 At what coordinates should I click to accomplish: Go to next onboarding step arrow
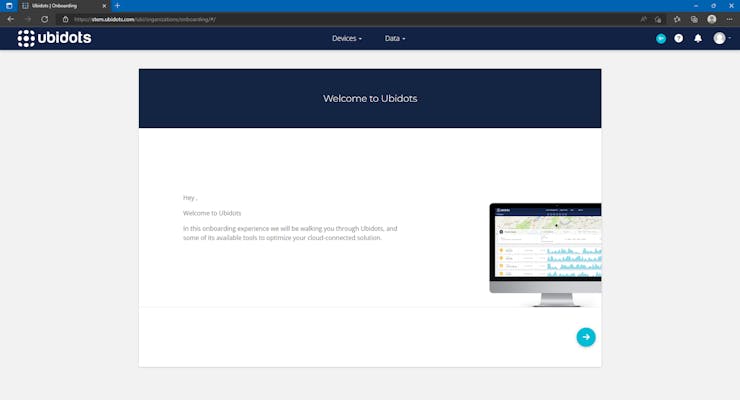(586, 337)
